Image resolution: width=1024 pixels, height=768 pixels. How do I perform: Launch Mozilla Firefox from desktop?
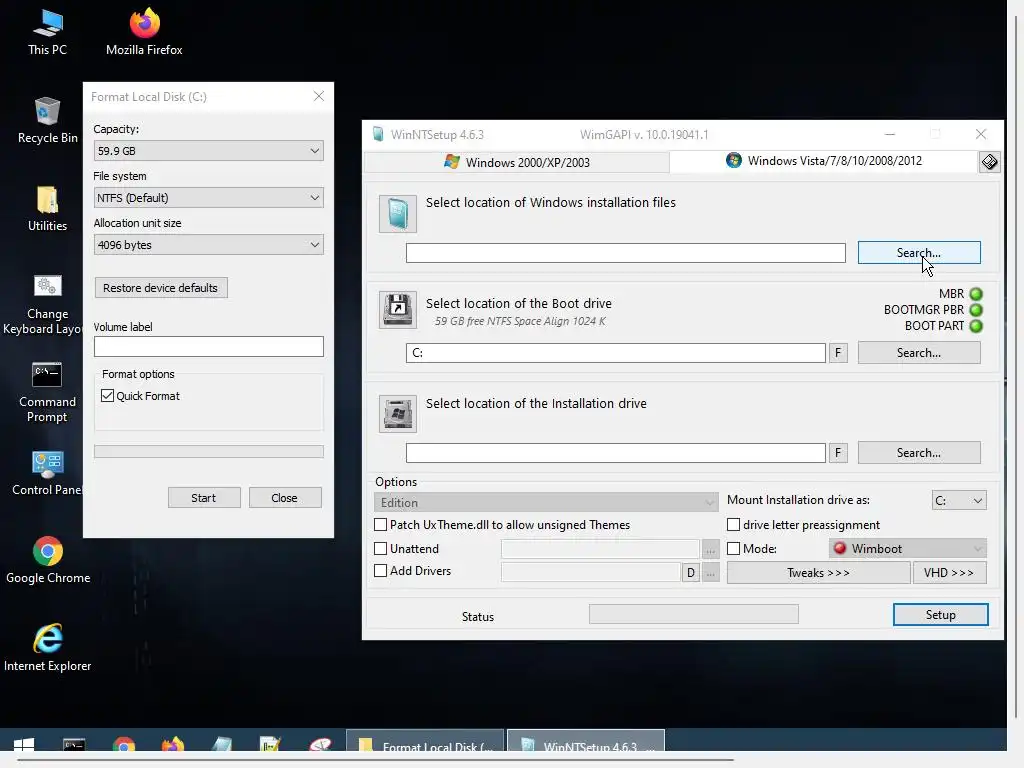pos(144,33)
